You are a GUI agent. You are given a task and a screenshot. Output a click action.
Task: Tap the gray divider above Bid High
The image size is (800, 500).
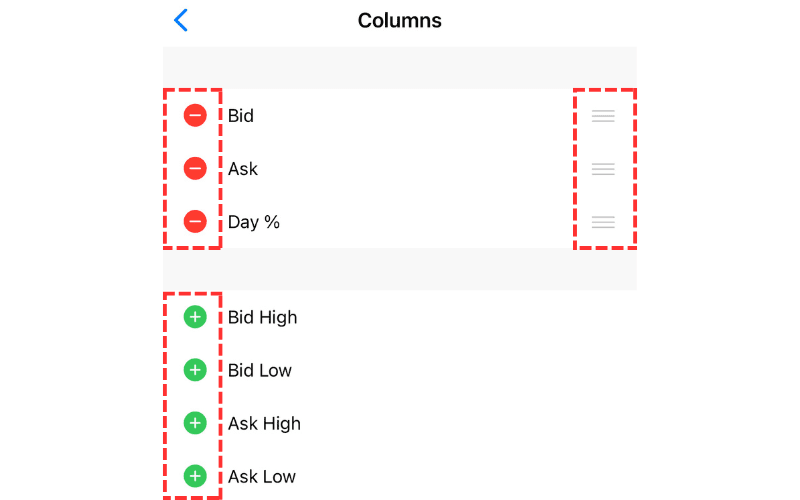(400, 269)
